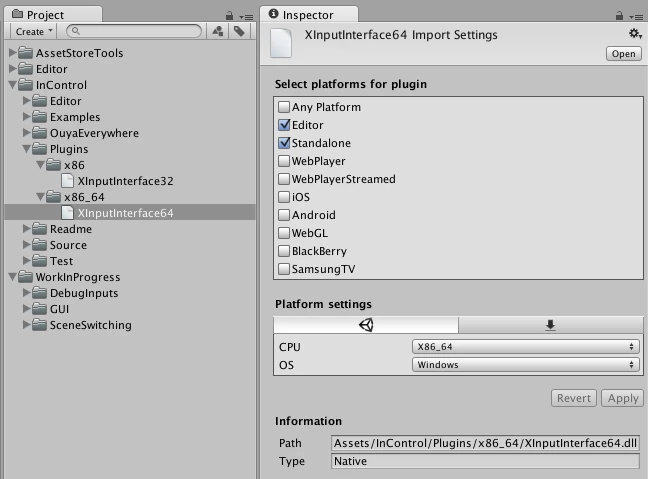
Task: Enable the BlackBerry platform checkbox
Action: coord(284,251)
